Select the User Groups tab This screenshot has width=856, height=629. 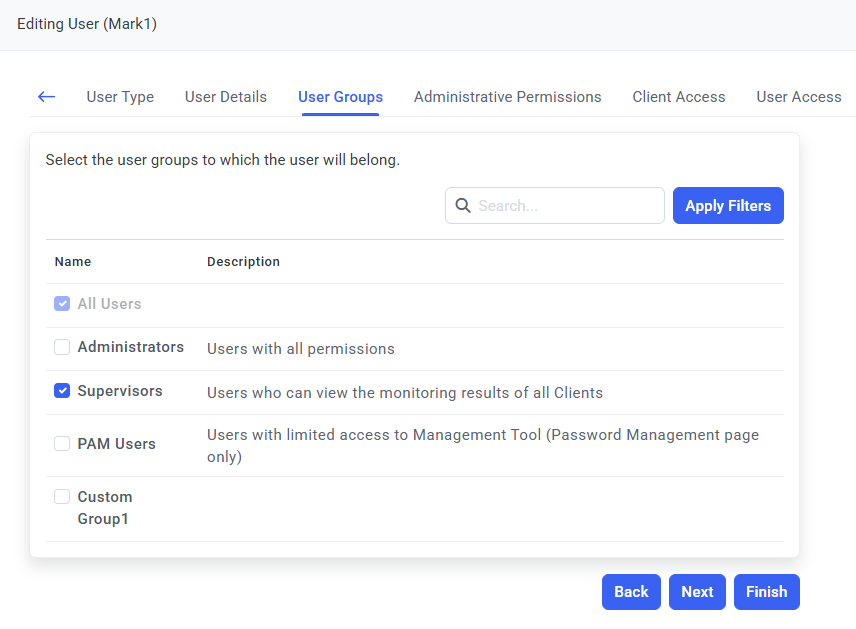coord(340,97)
